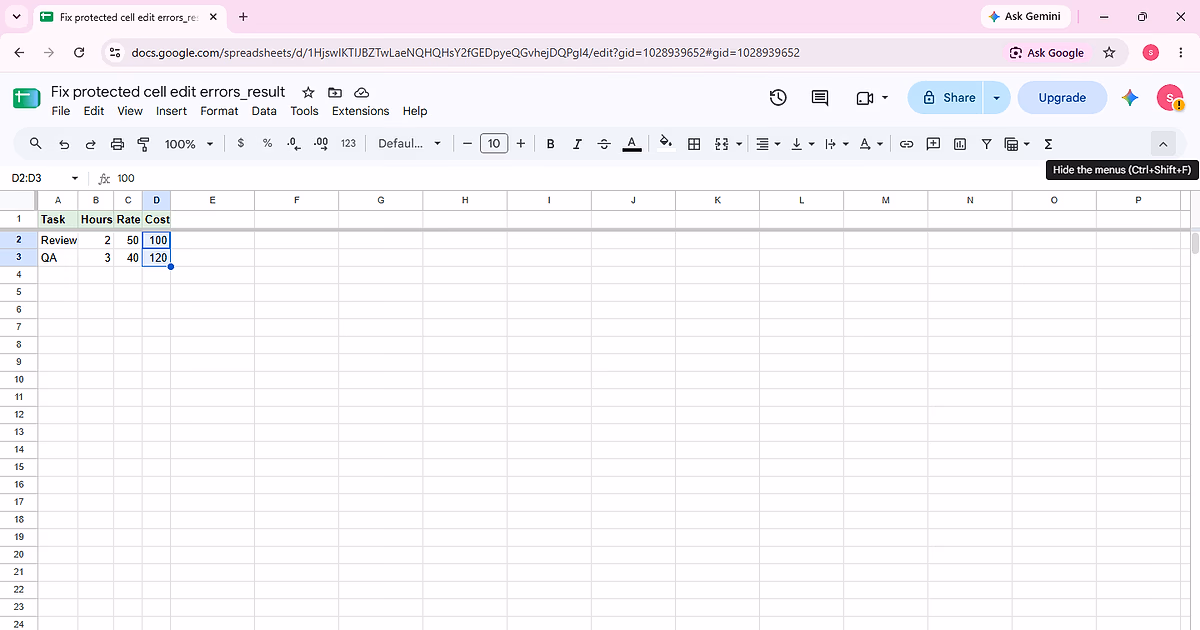Open the horizontal align dropdown
This screenshot has width=1200, height=630.
pos(768,144)
